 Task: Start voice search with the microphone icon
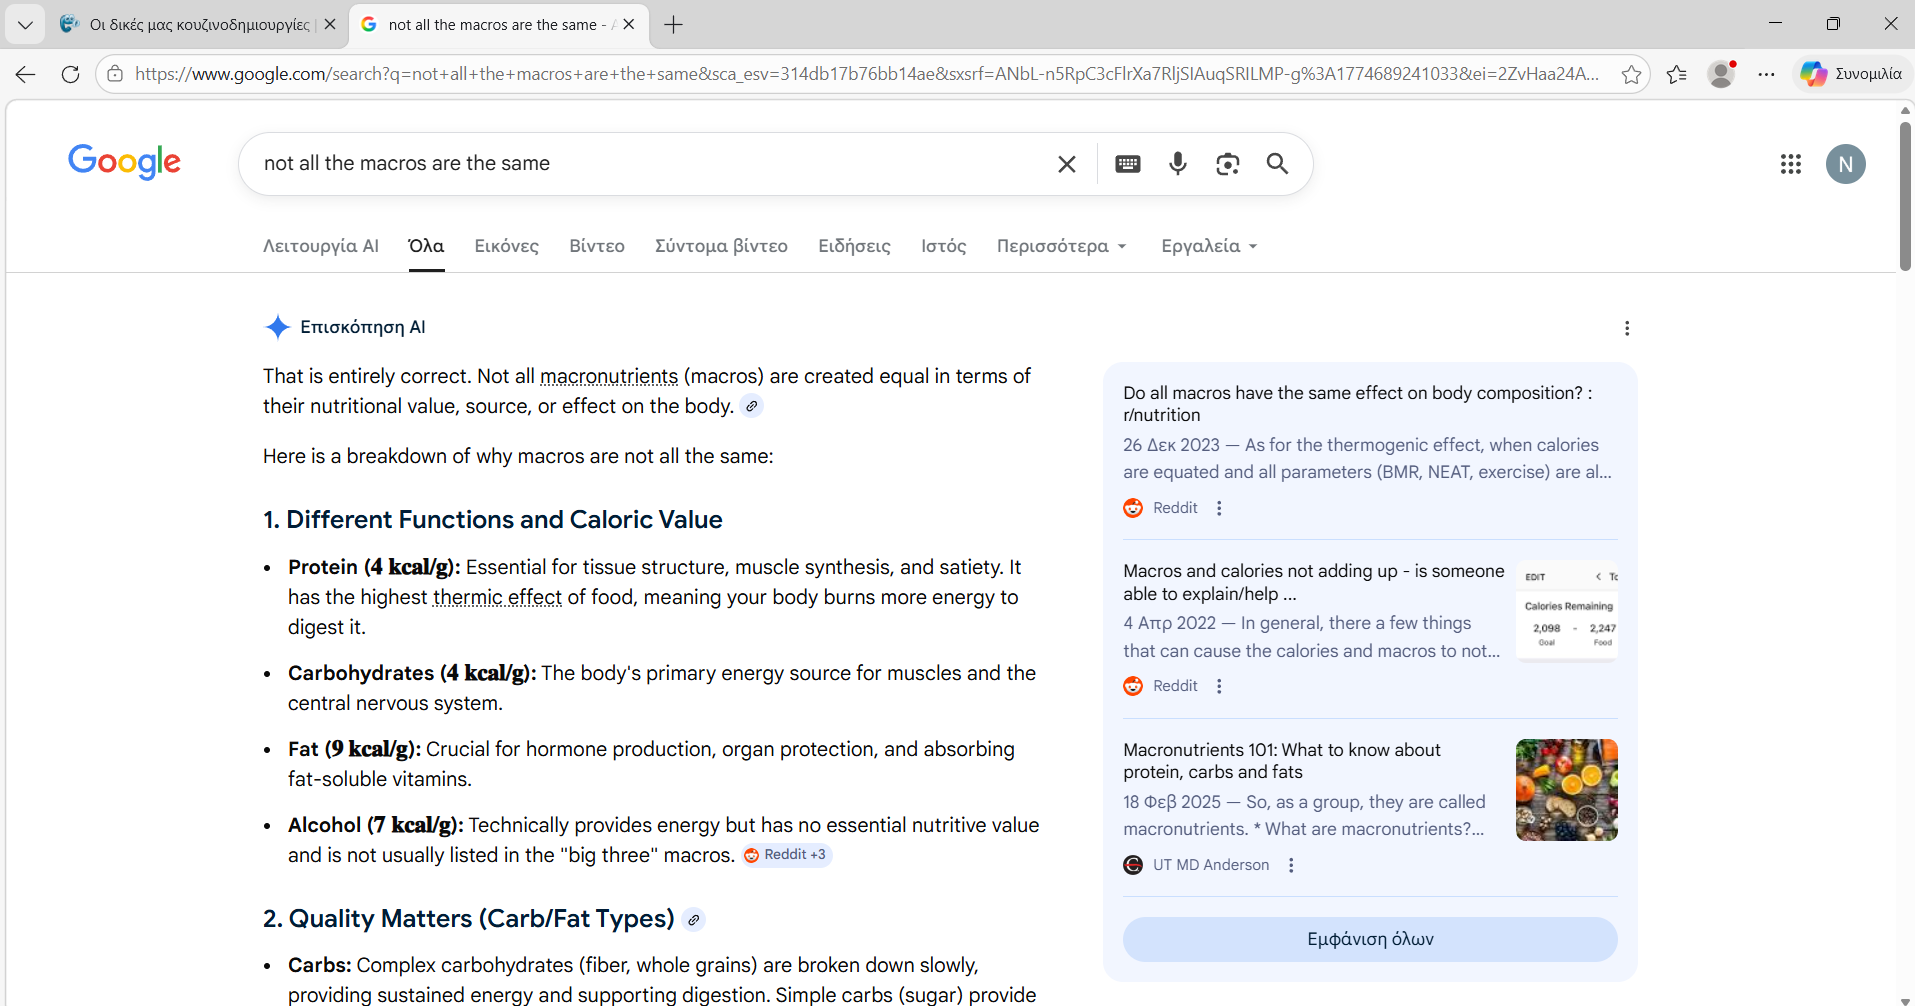pyautogui.click(x=1177, y=164)
